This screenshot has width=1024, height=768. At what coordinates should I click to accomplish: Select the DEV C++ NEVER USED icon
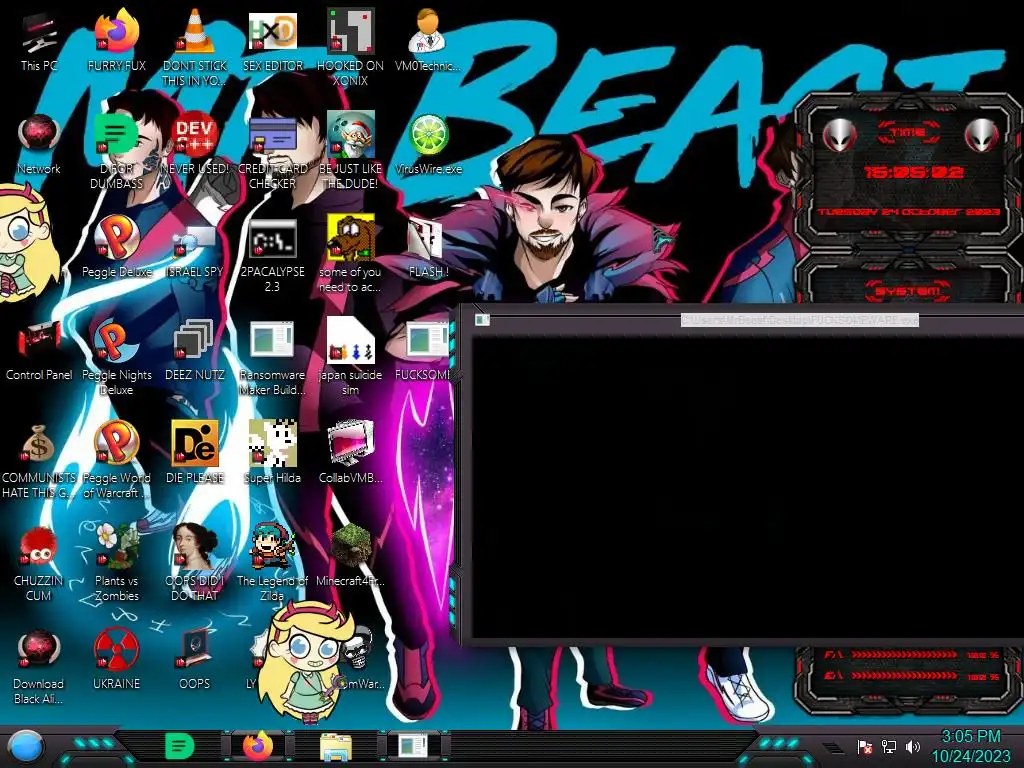(195, 144)
